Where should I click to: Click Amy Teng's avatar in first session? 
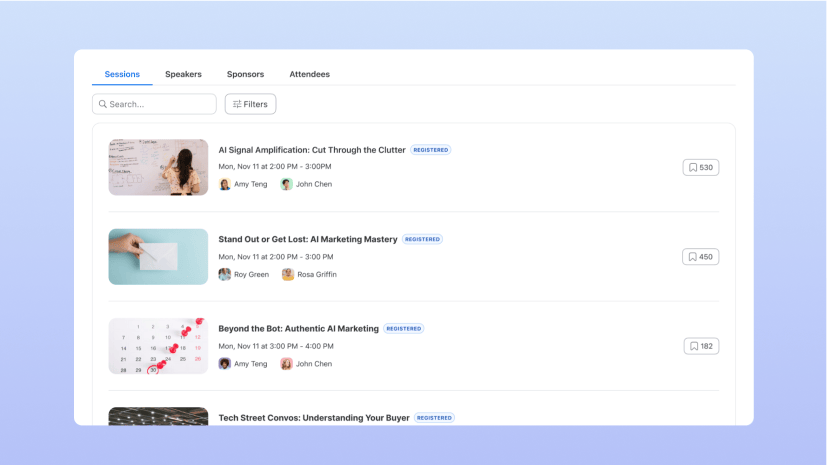pos(225,184)
